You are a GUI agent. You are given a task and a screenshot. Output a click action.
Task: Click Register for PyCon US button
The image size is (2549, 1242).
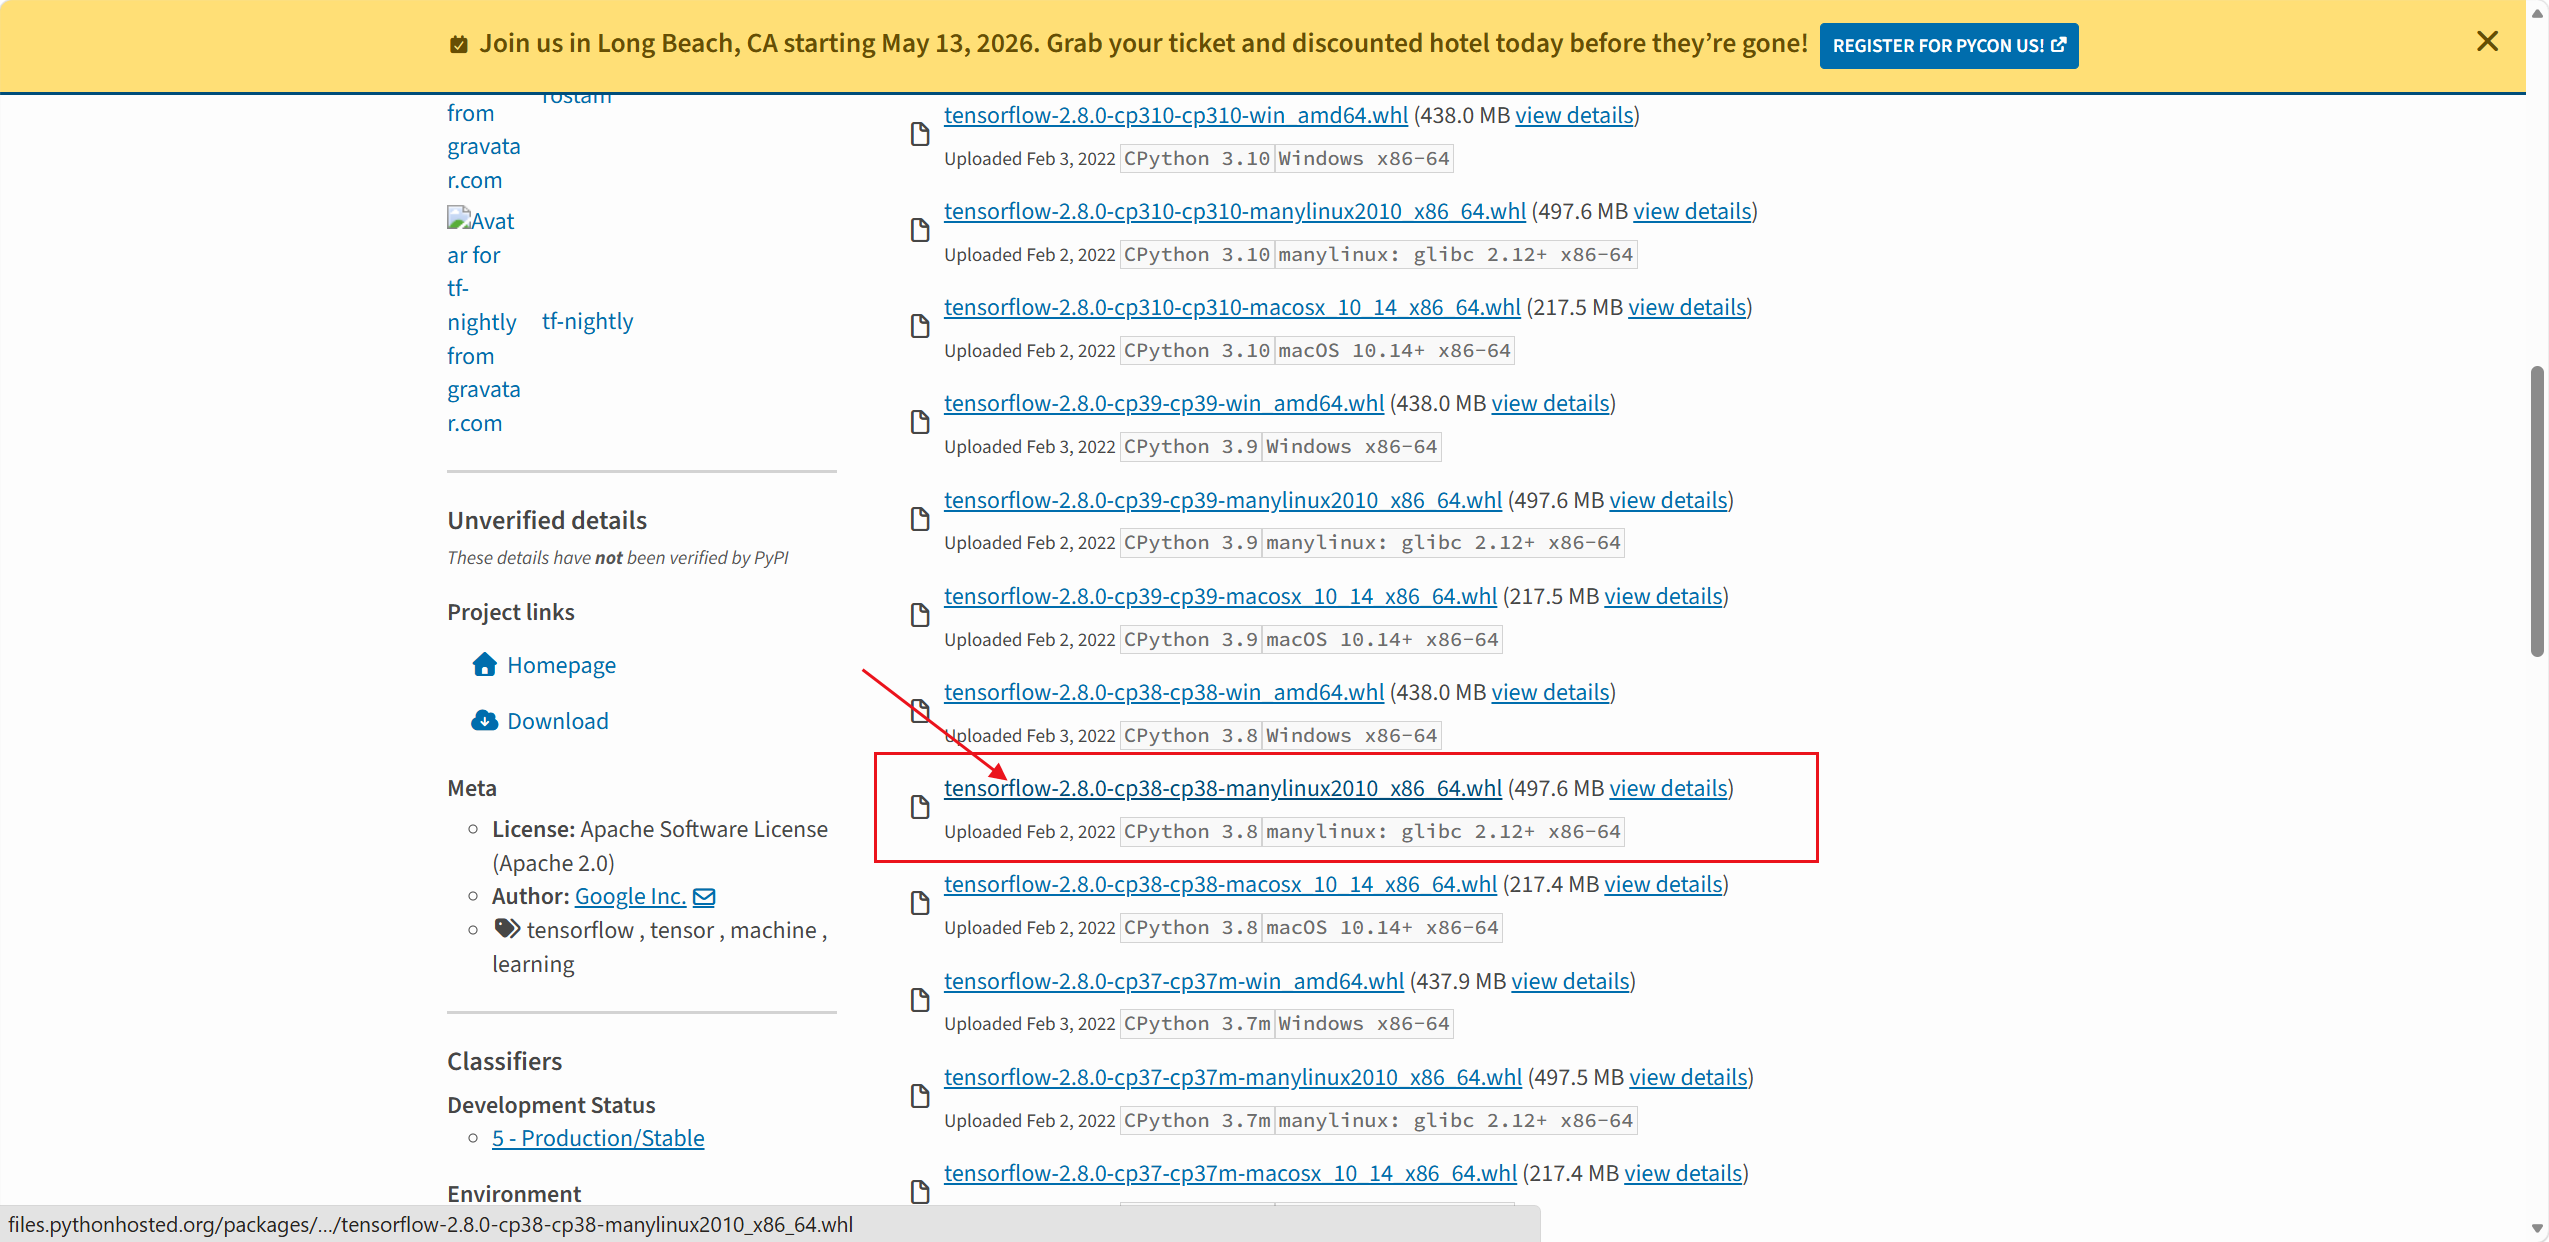coord(1948,46)
